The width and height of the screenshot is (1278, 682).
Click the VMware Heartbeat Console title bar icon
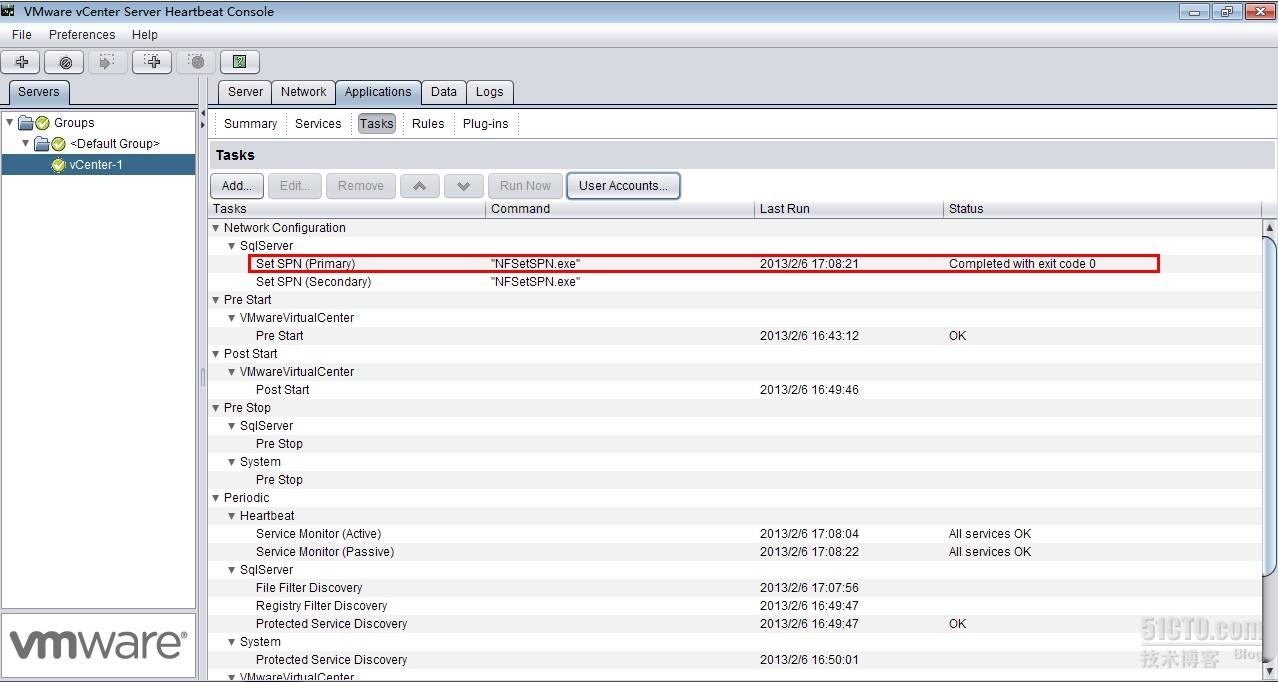8,12
